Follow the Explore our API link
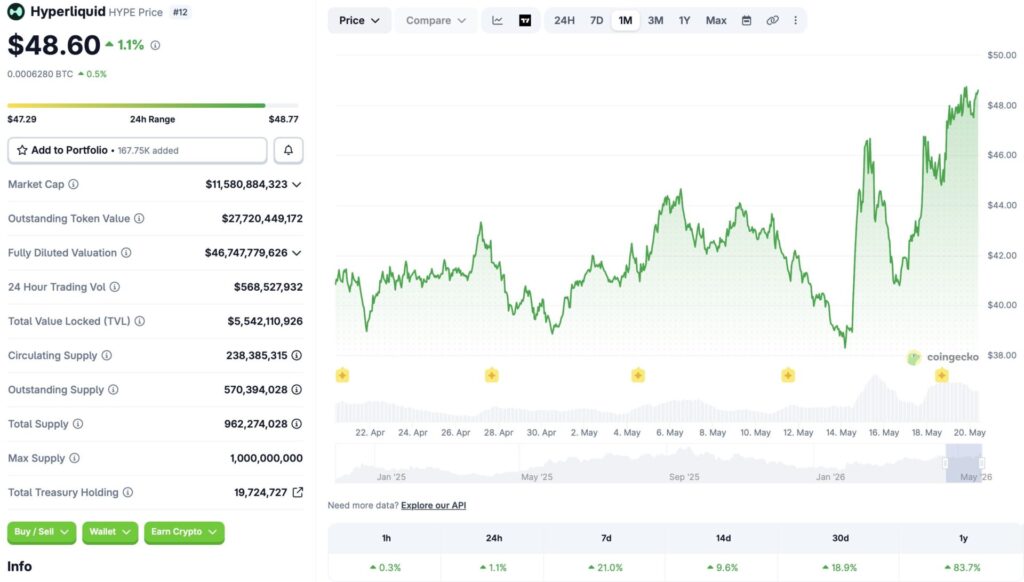This screenshot has height=582, width=1024. 434,506
